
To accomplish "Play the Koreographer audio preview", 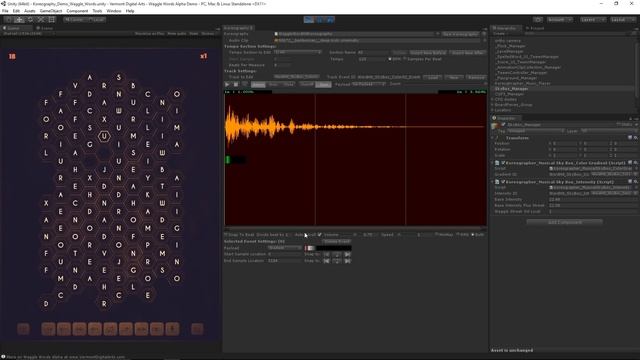I will (227, 84).
